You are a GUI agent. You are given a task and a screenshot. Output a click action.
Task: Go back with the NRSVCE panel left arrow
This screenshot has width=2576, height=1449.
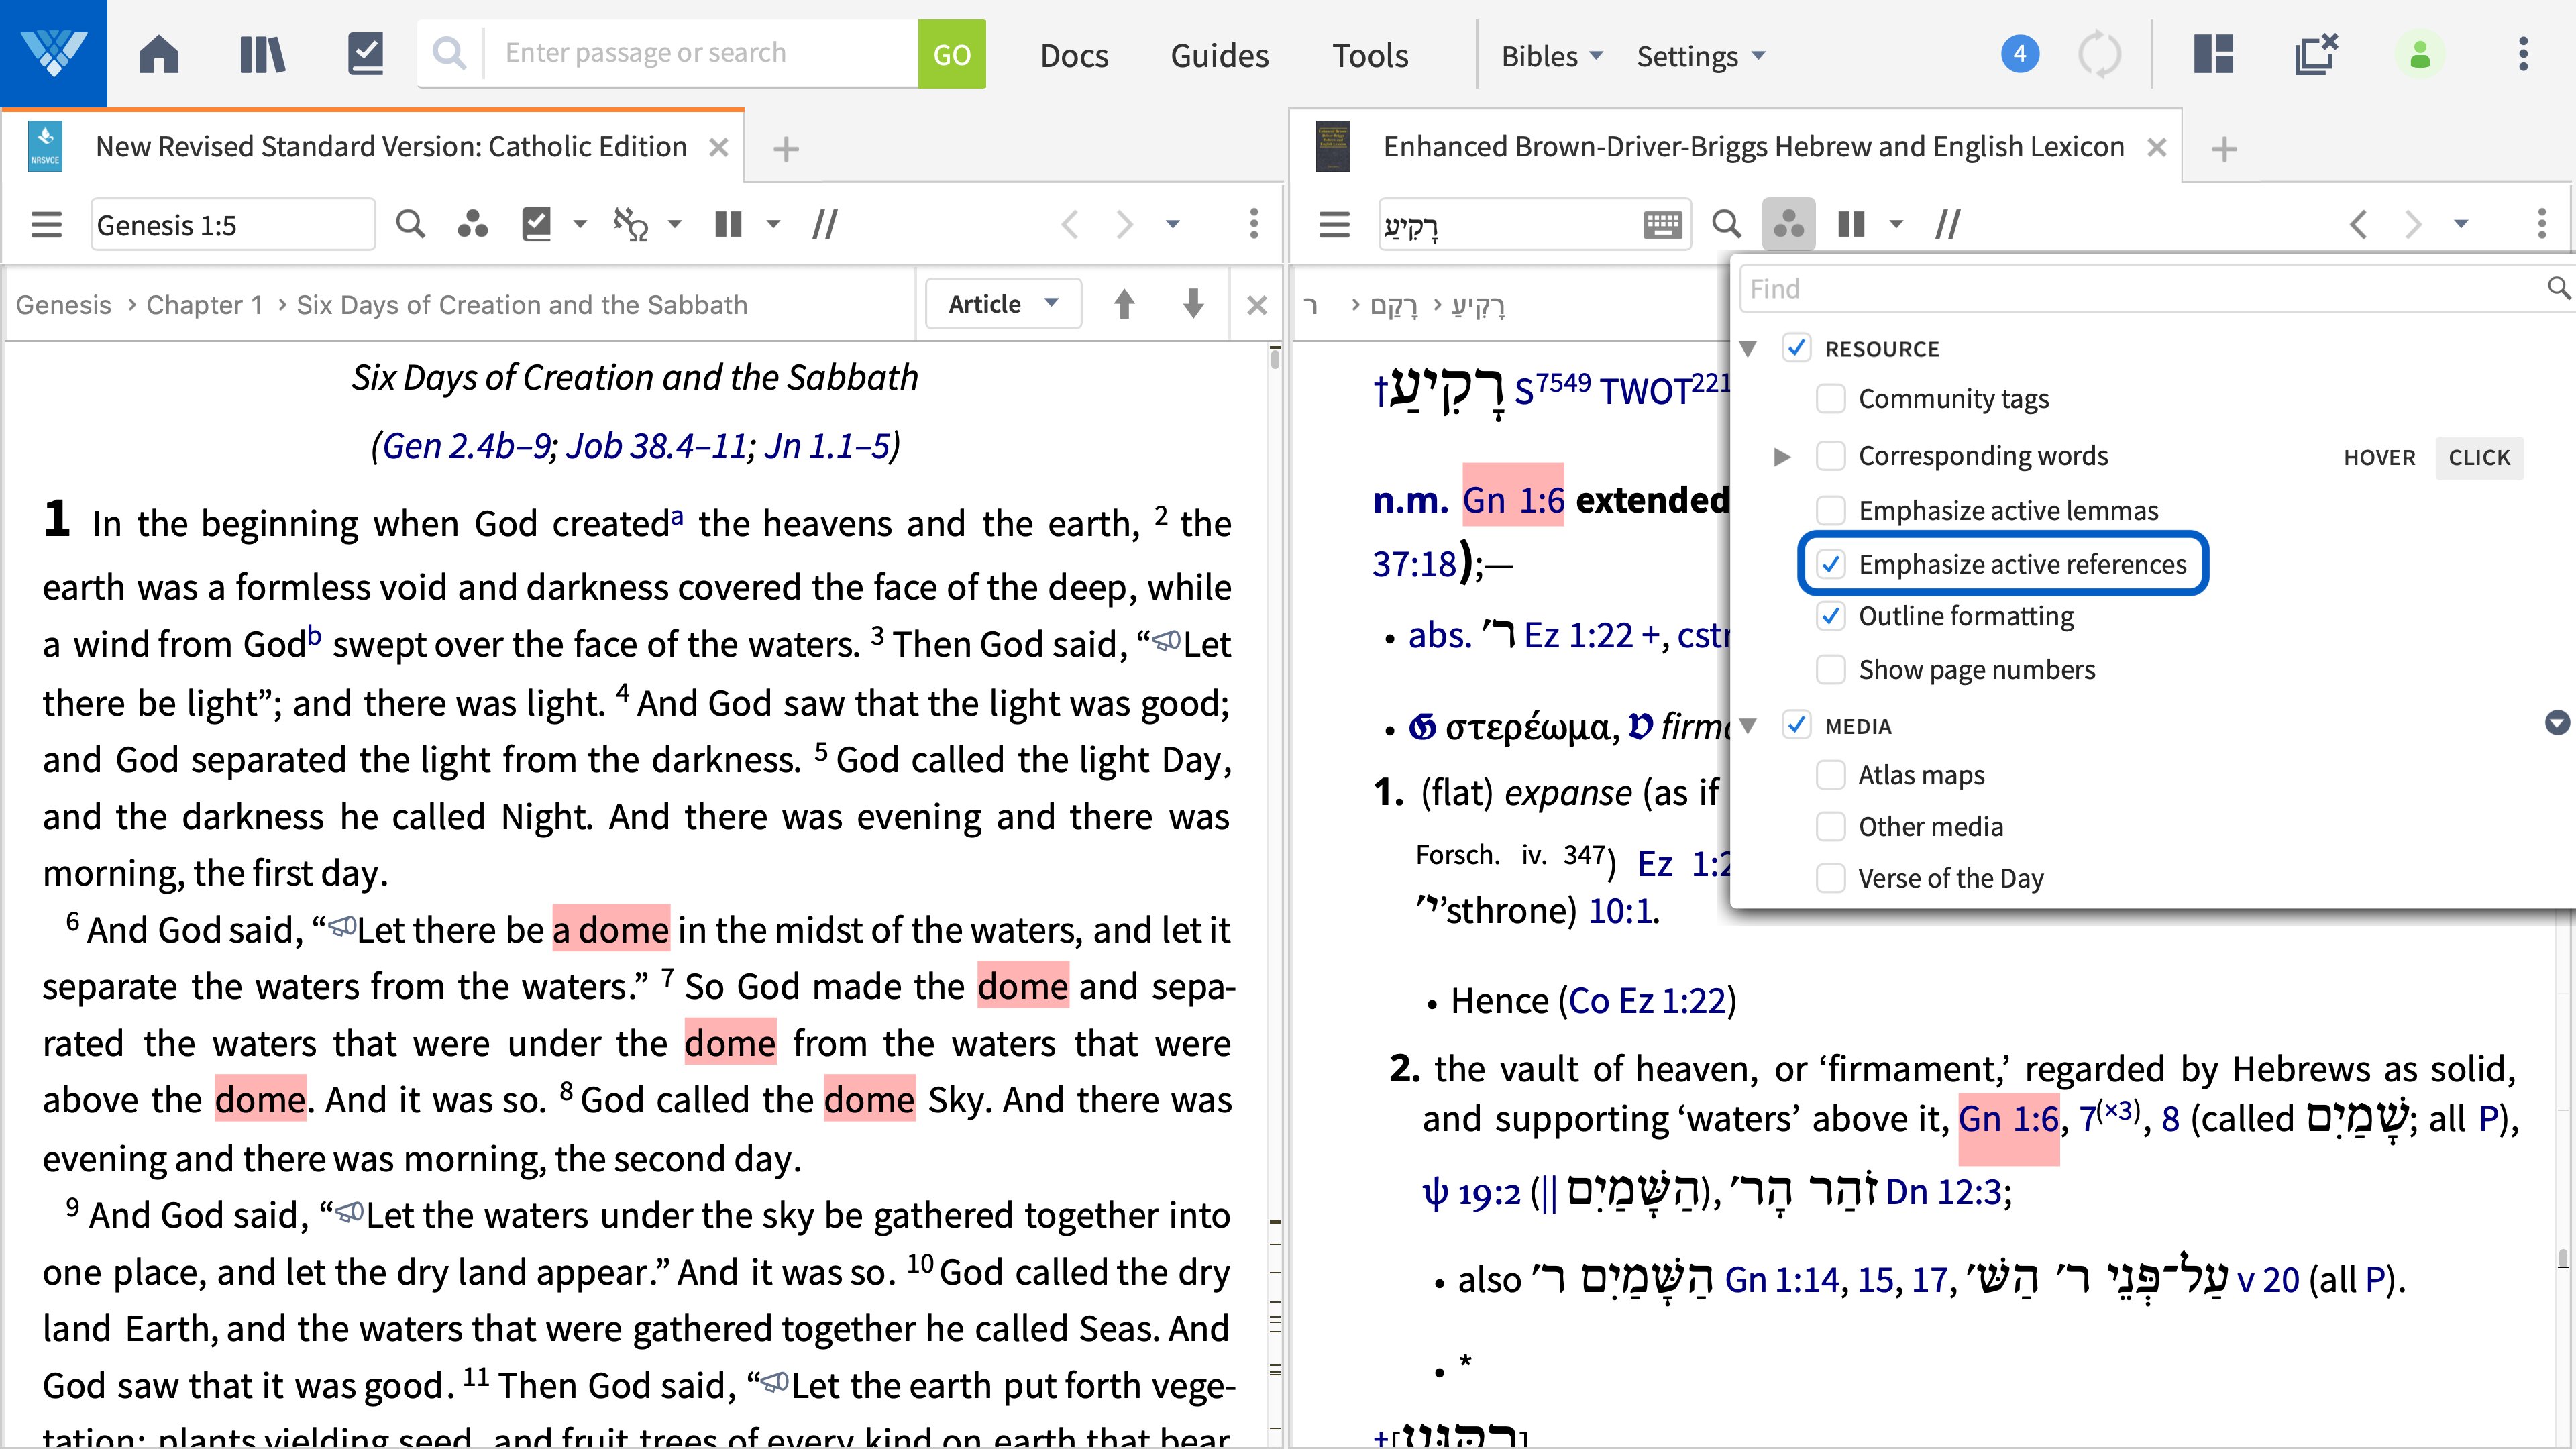click(1069, 224)
